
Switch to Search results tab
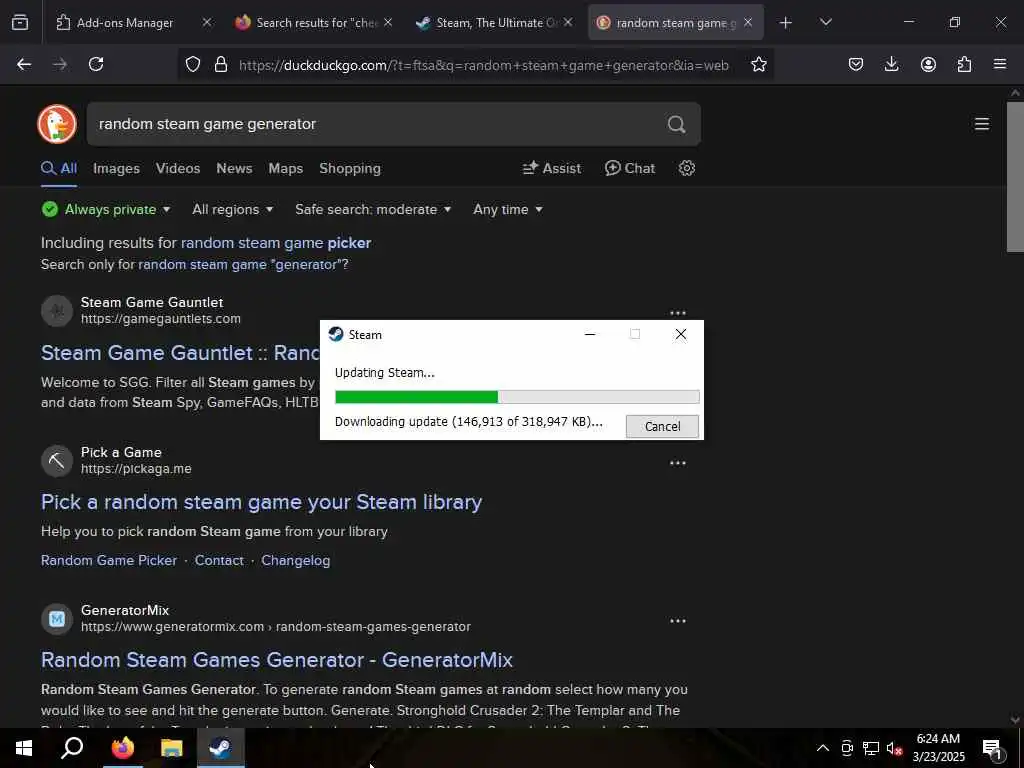315,22
